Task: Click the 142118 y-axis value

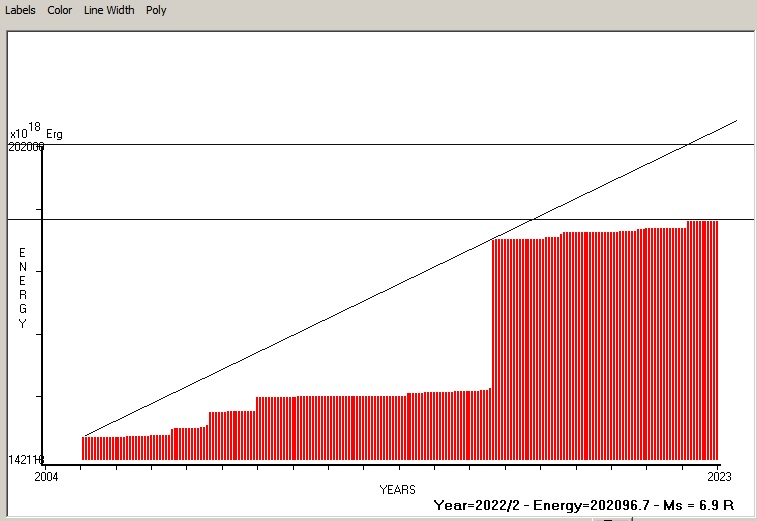Action: (26, 460)
